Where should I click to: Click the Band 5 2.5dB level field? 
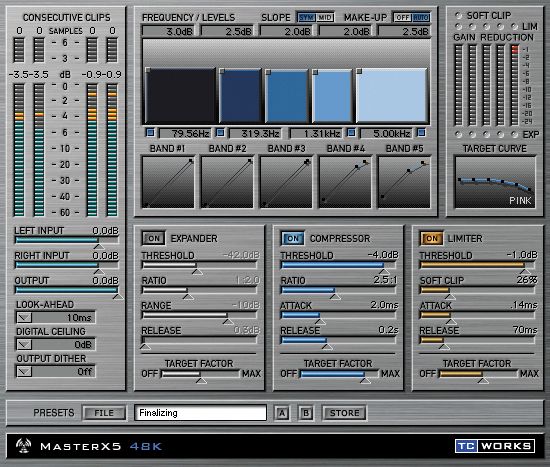point(404,31)
